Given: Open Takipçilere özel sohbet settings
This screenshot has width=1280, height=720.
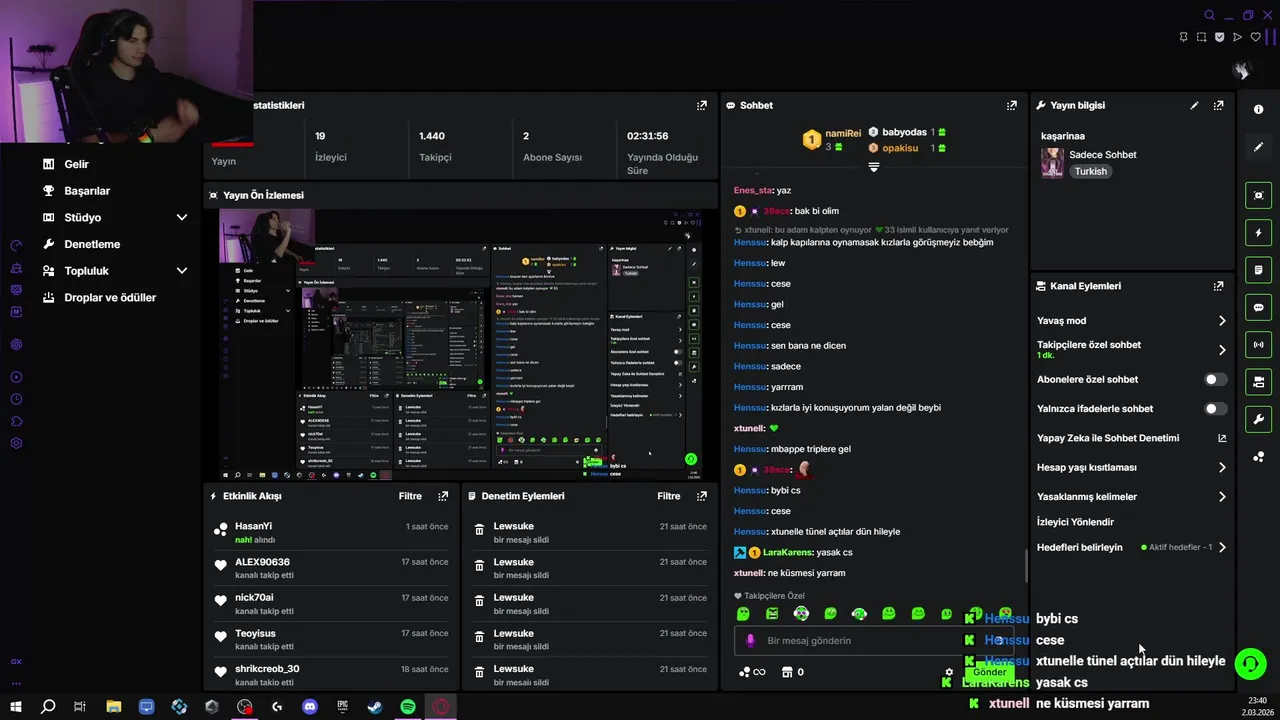Looking at the screenshot, I should (x=1132, y=349).
